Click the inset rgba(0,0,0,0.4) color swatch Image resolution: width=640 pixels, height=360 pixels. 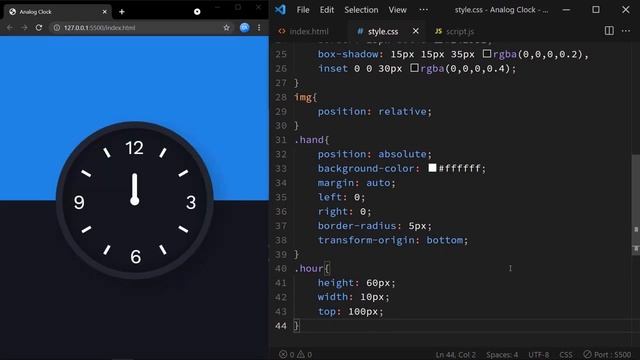tap(414, 68)
